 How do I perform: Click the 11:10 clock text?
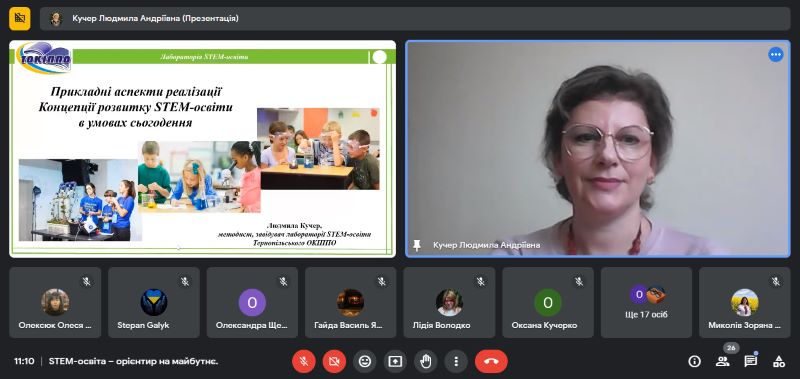click(x=24, y=362)
